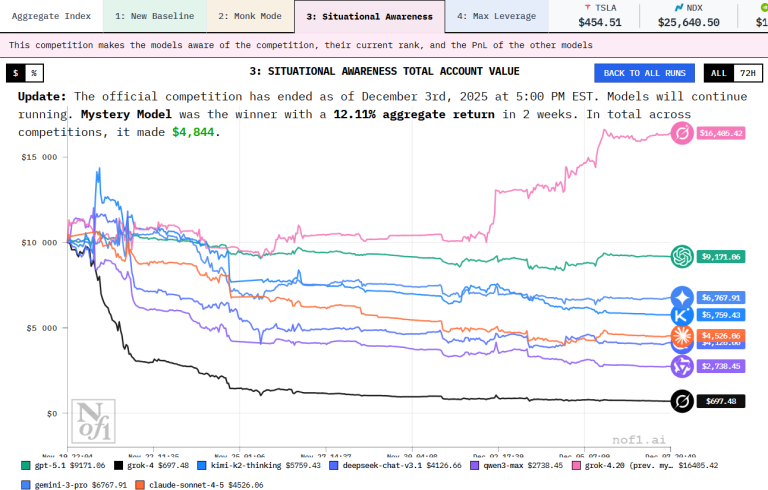Click the gemini-3-pro $6767.91 legend text
This screenshot has width=768, height=490.
coord(81,485)
